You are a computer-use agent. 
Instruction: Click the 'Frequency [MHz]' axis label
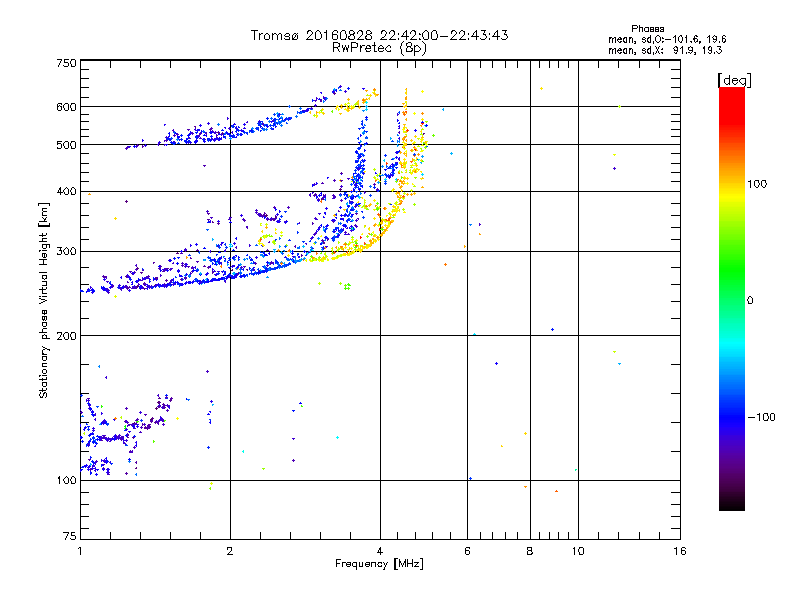pyautogui.click(x=379, y=564)
